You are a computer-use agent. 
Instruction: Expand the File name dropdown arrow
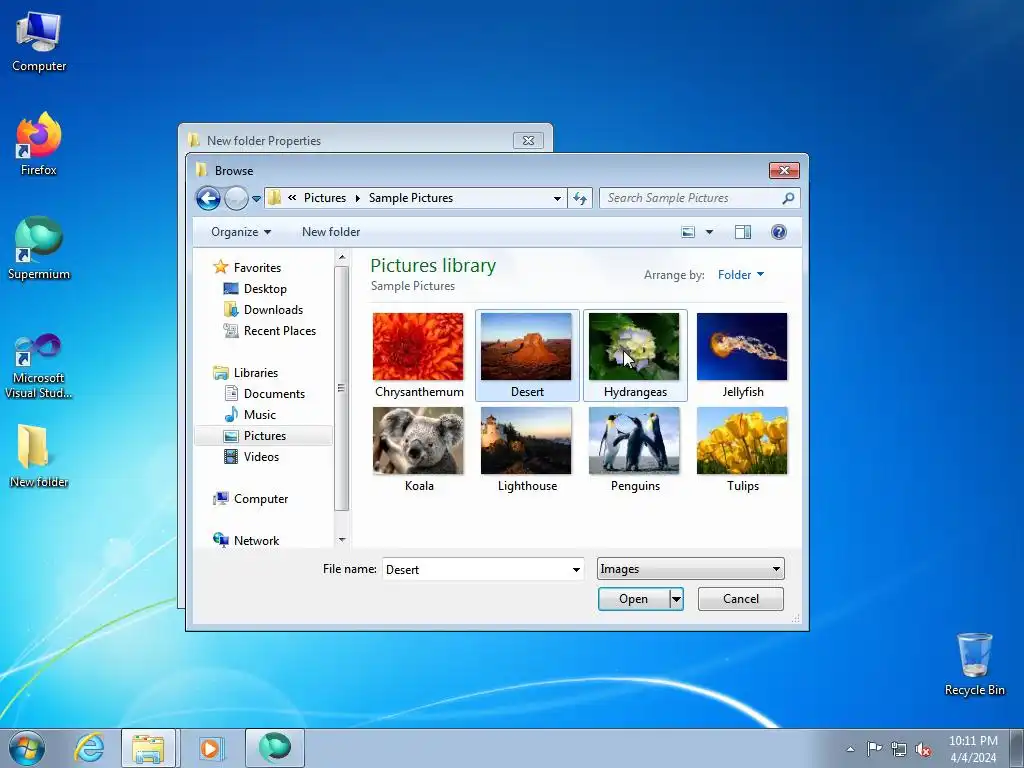576,569
